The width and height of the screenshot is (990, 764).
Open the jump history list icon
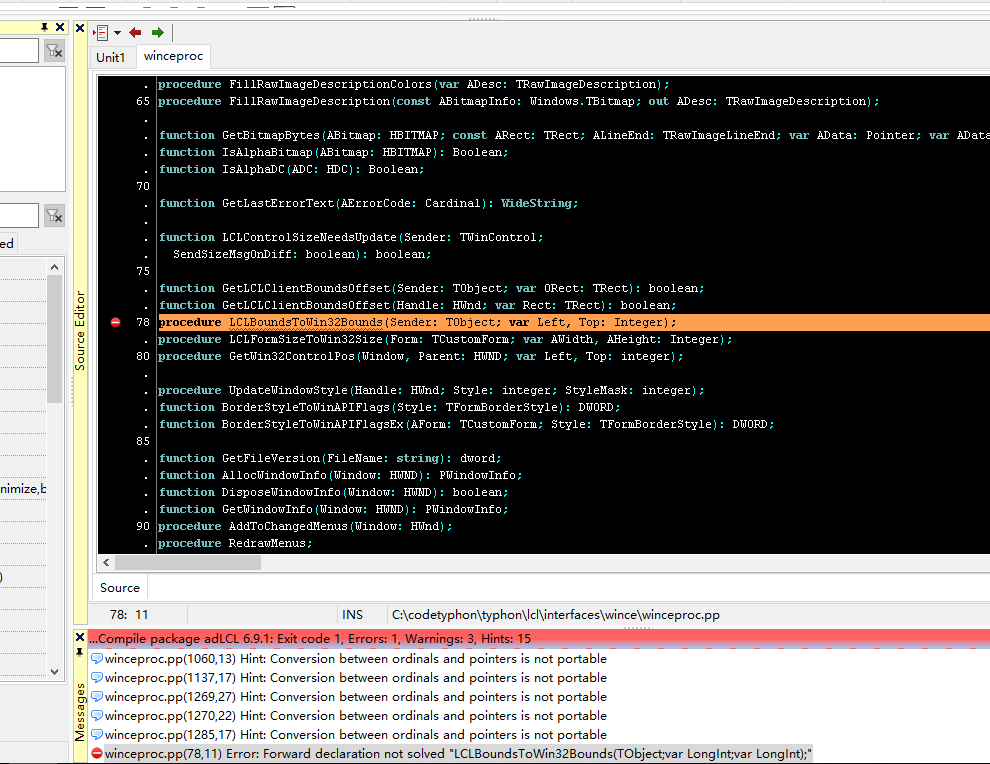[x=101, y=32]
